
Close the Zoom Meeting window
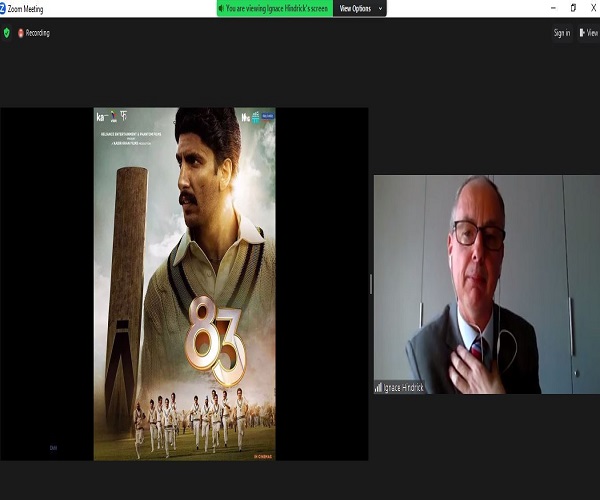point(593,8)
